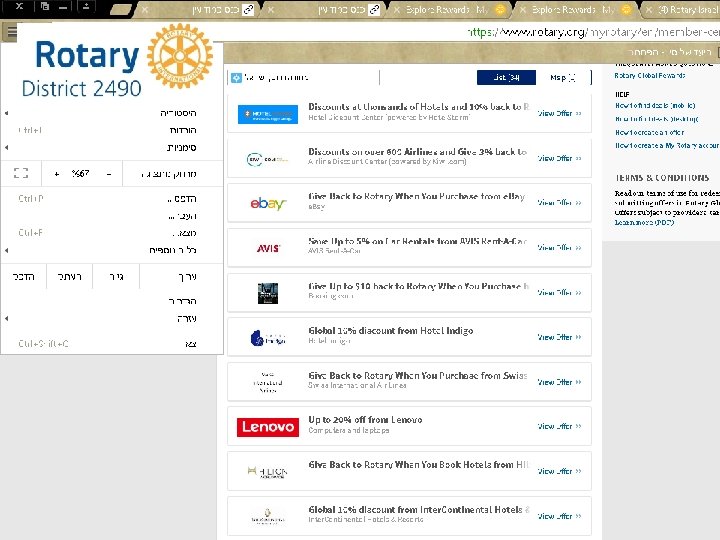Switch to the Map view button
720x540 pixels.
pyautogui.click(x=562, y=78)
